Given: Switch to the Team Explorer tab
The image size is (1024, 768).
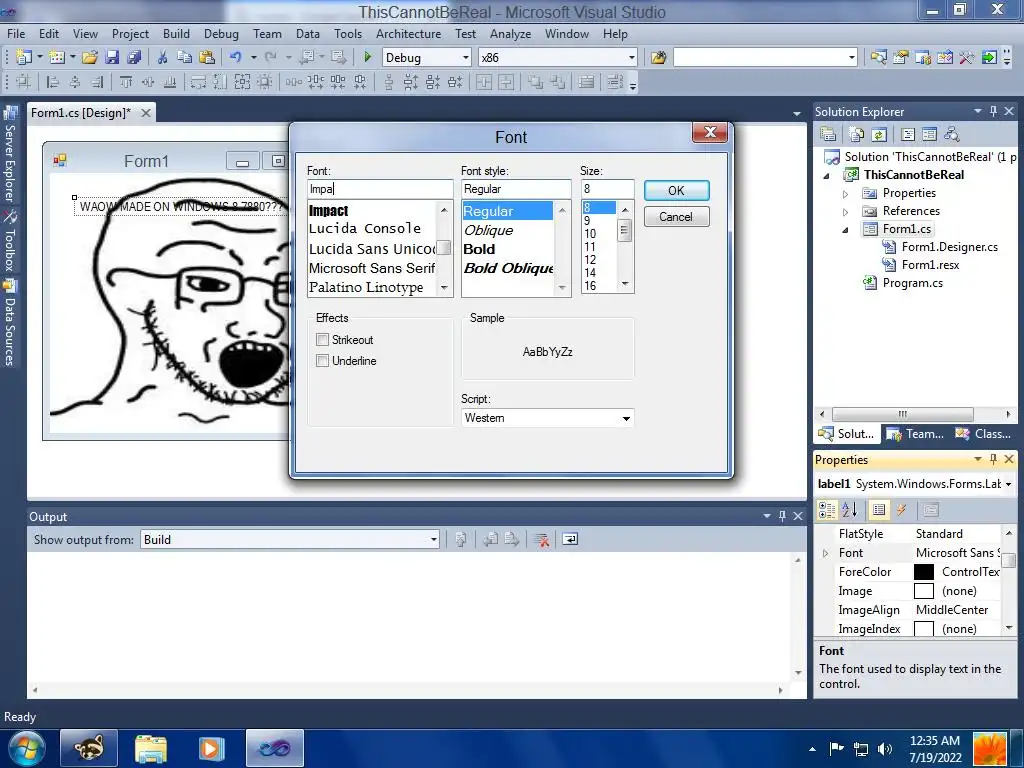Looking at the screenshot, I should (x=915, y=434).
